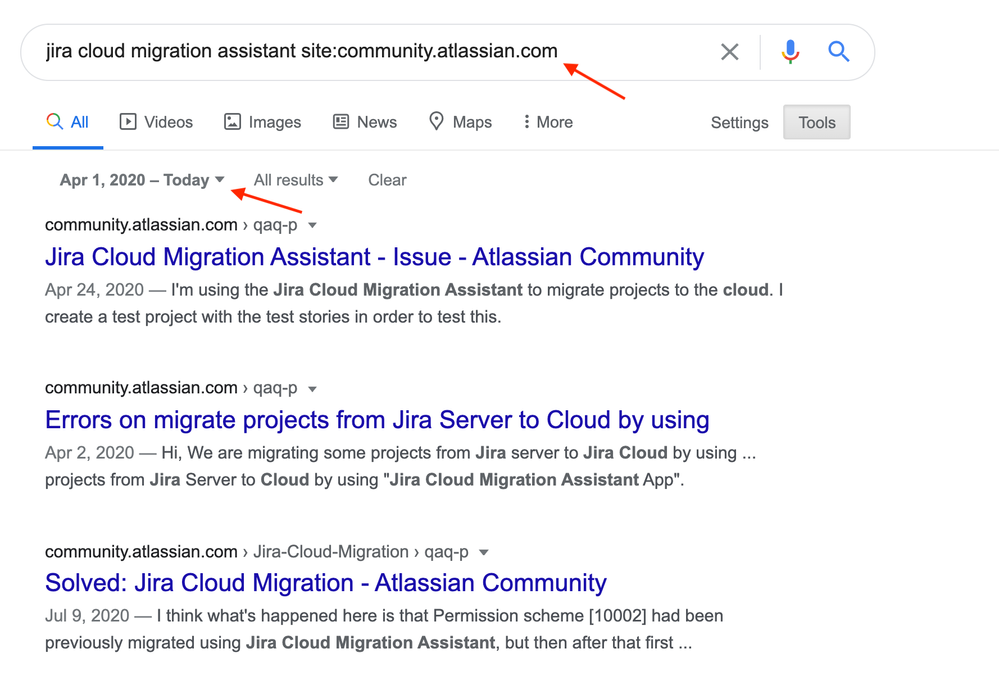Open 'Errors on migrate projects from Jira Server' result

(377, 420)
